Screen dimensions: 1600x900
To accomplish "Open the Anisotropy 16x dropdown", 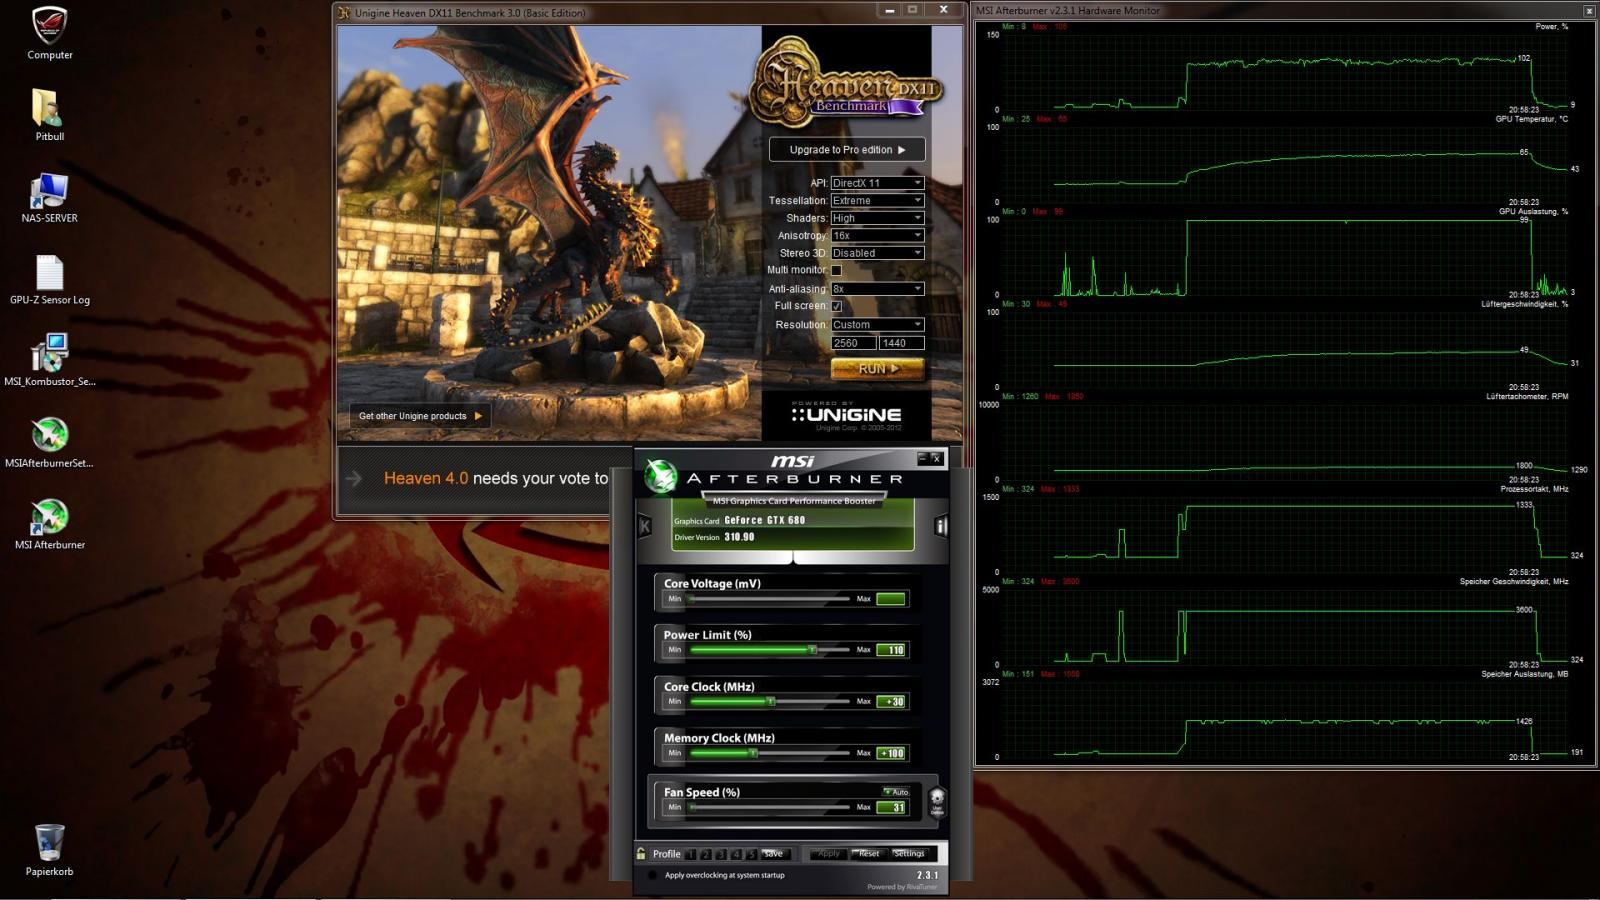I will 877,235.
